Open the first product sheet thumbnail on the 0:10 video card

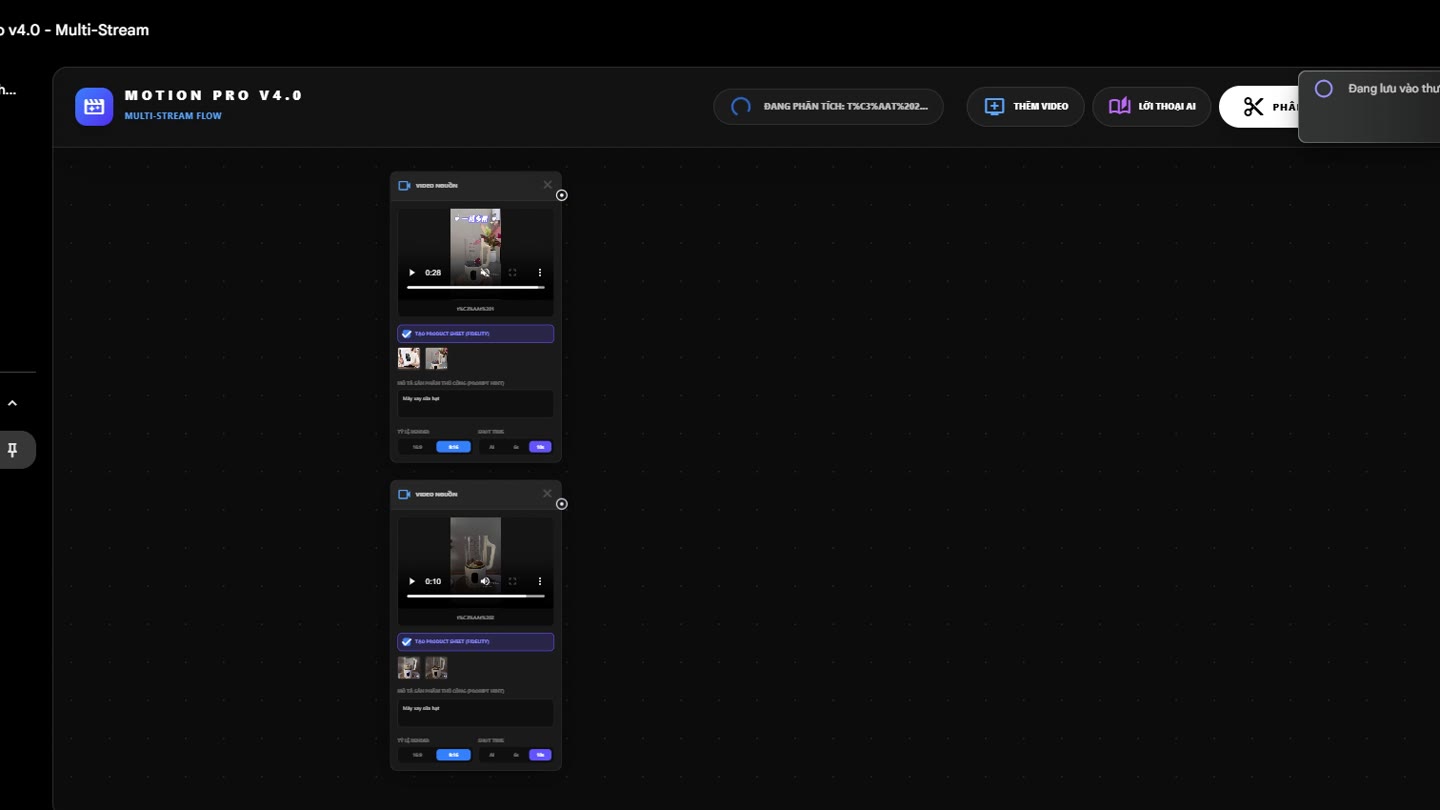(409, 667)
